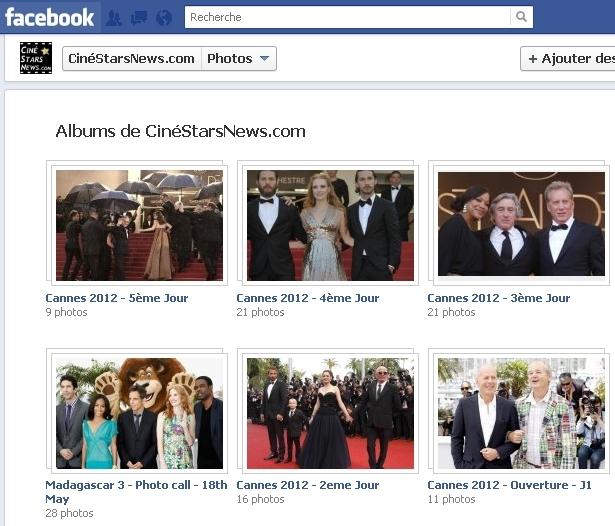Open friend requests icon
Image resolution: width=615 pixels, height=526 pixels.
(114, 18)
